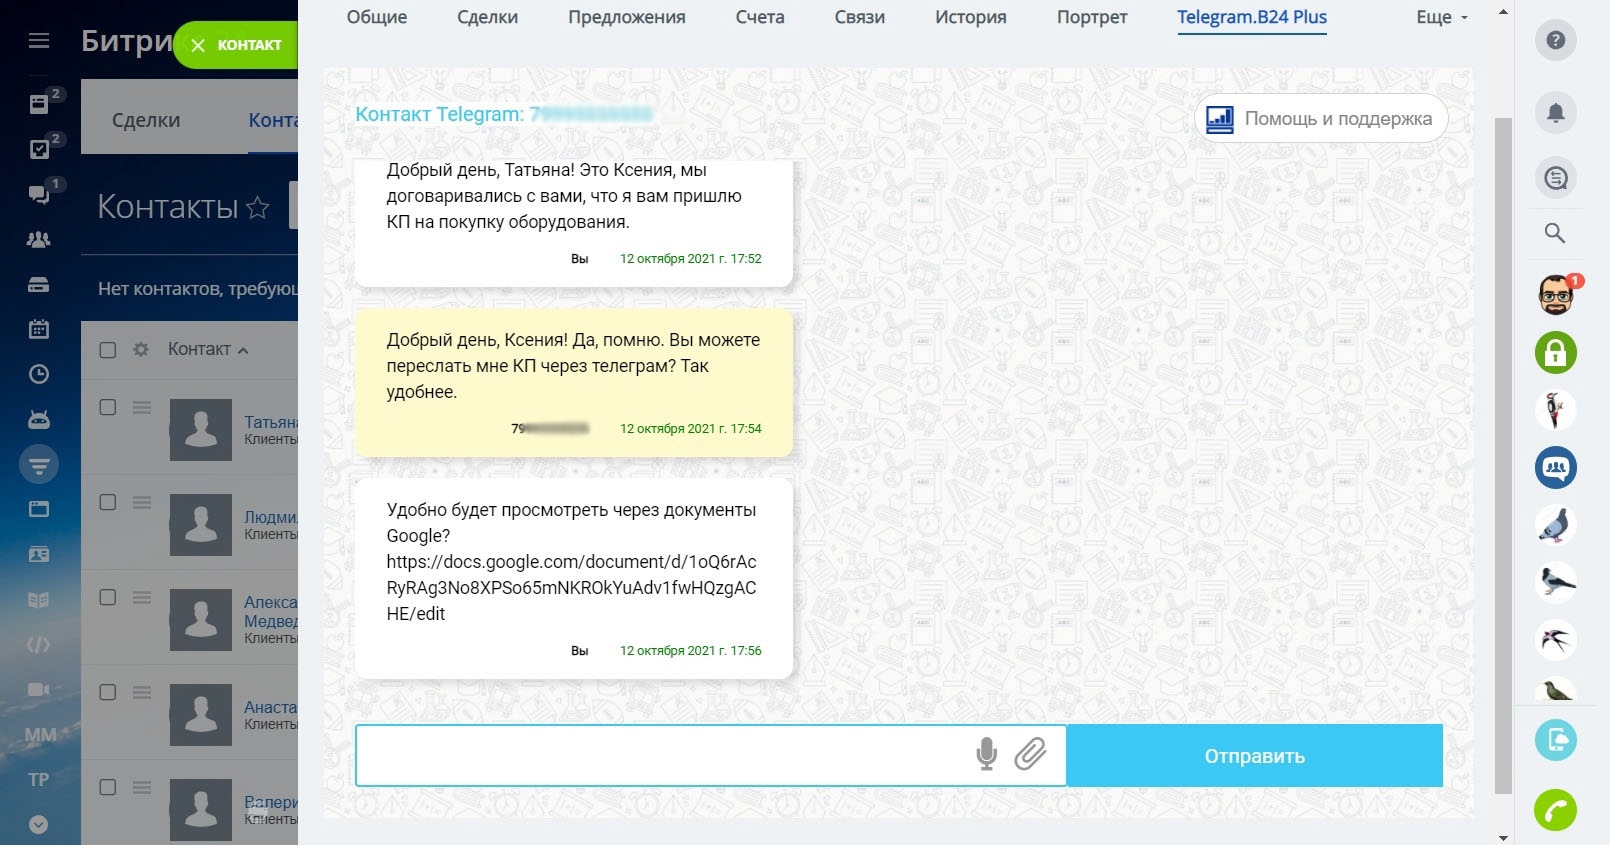1610x845 pixels.
Task: Sort by the Контакт column header
Action: (207, 349)
